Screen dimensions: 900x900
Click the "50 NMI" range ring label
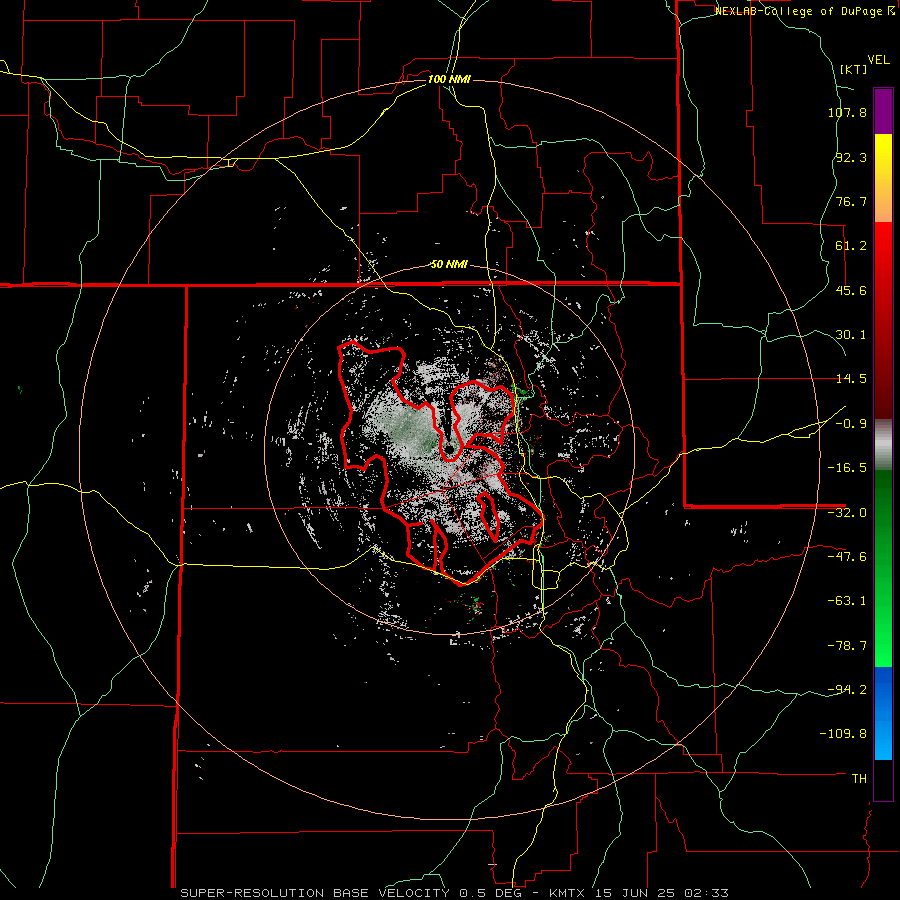449,264
